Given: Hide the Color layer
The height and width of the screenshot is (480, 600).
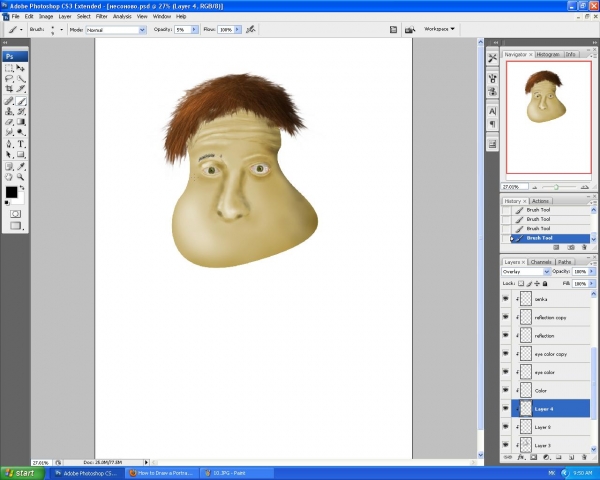Looking at the screenshot, I should tap(505, 390).
